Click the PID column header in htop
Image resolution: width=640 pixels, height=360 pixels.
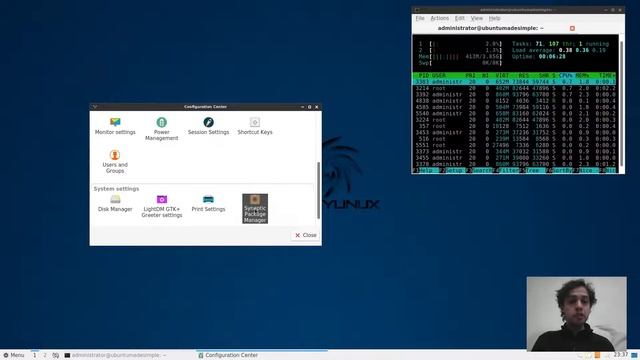pos(424,76)
